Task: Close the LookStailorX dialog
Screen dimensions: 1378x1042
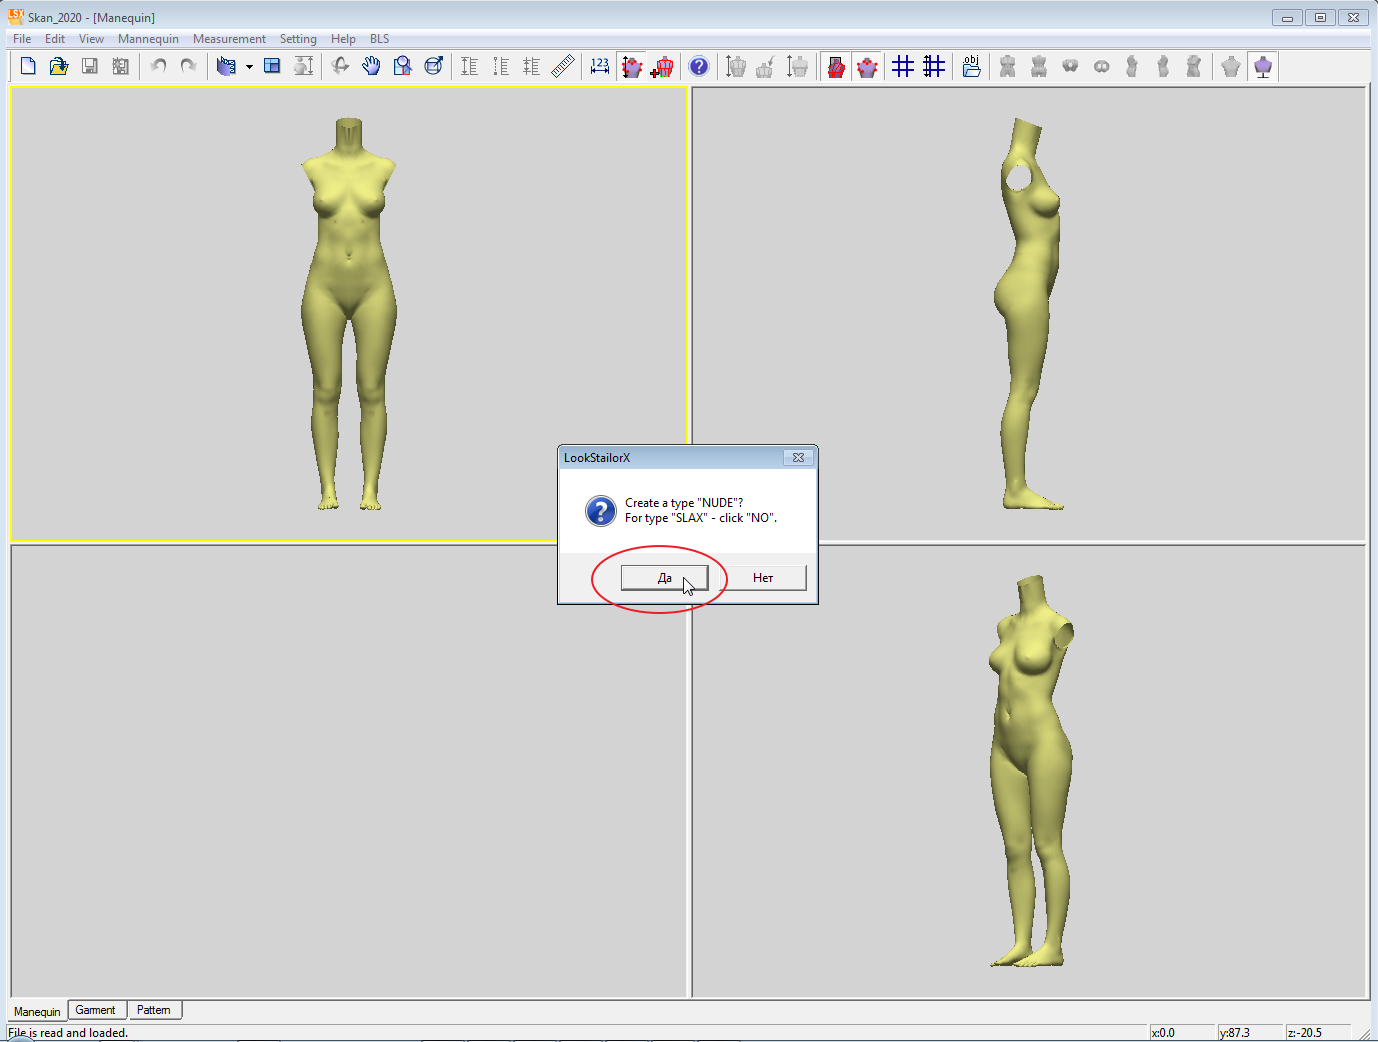Action: pyautogui.click(x=798, y=458)
